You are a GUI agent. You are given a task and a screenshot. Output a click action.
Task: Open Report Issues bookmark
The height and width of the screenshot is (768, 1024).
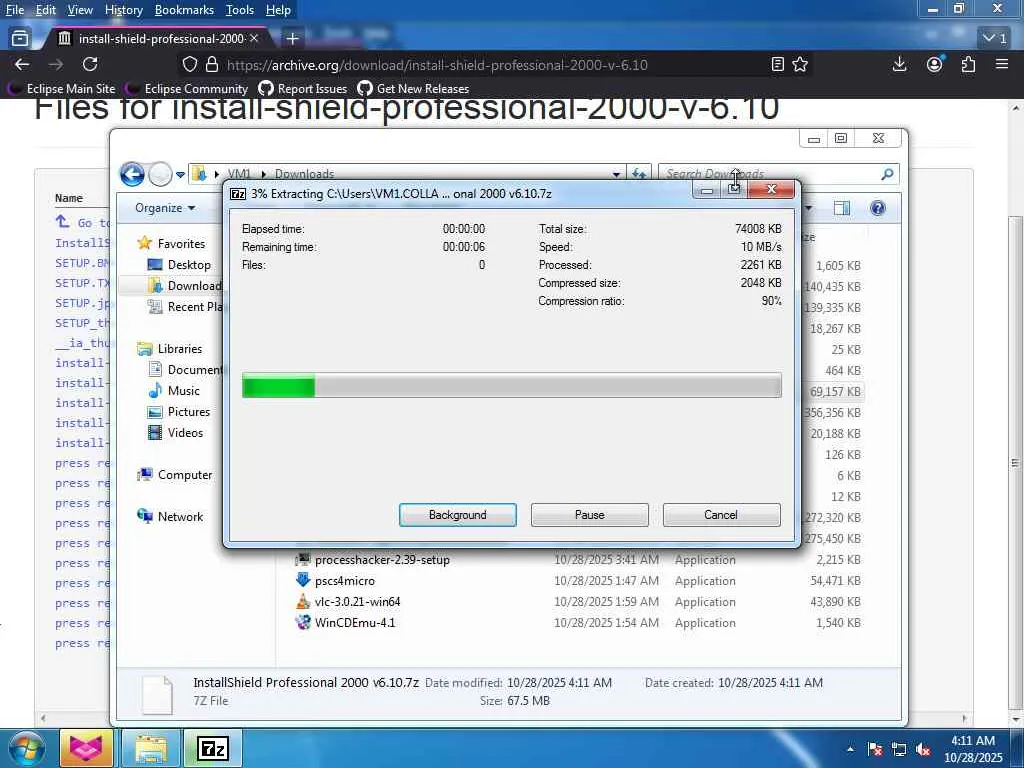click(303, 89)
